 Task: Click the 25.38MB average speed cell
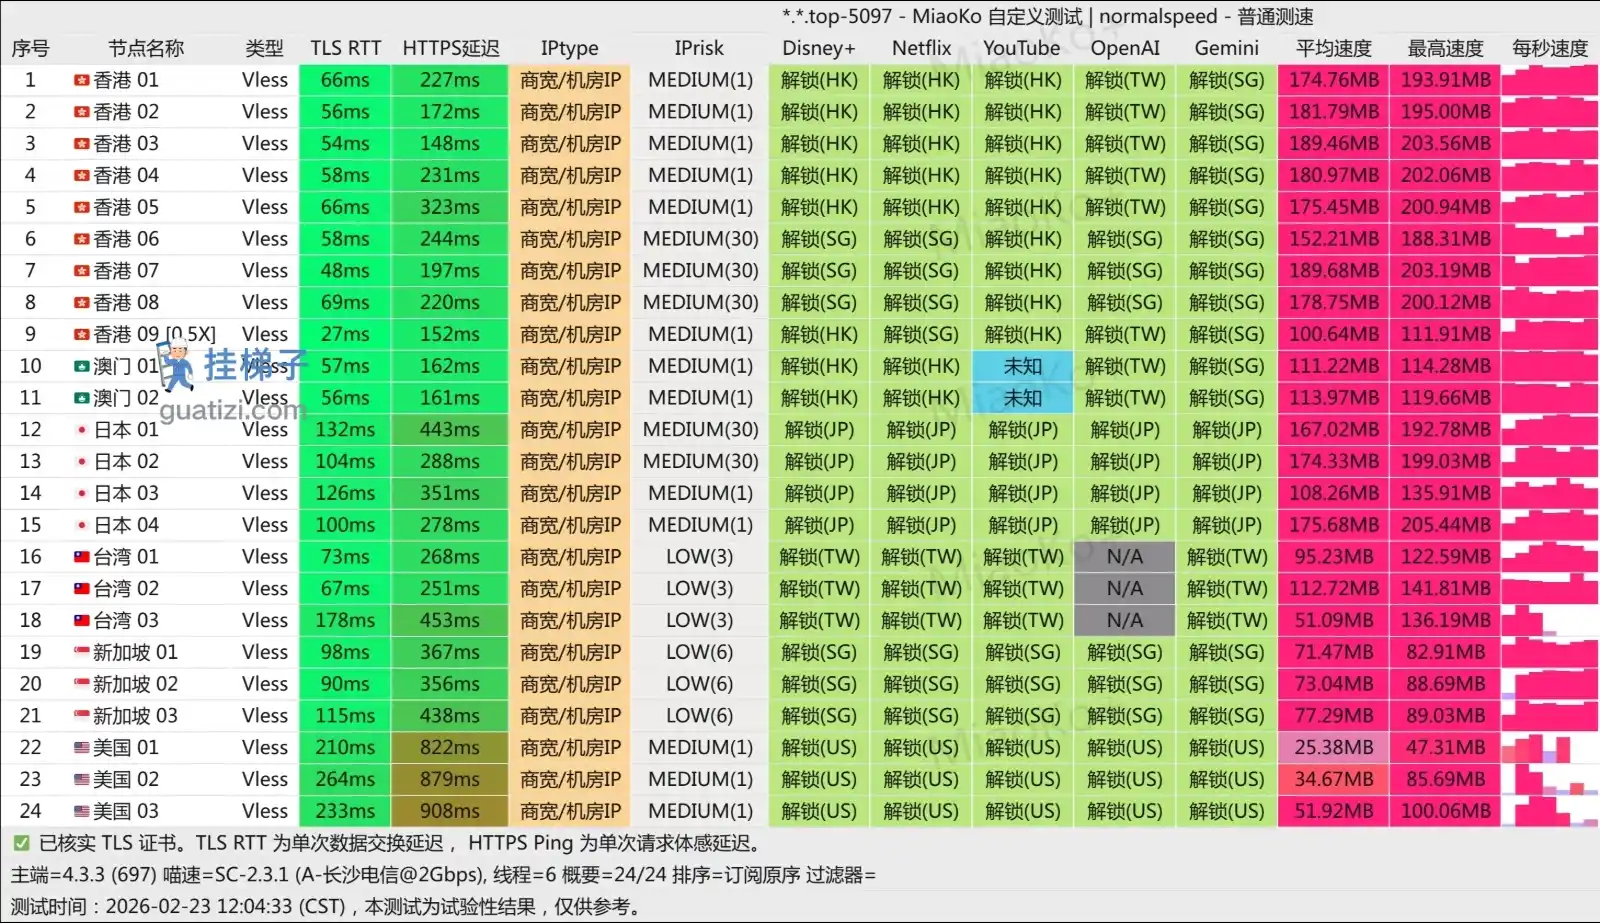click(x=1333, y=748)
